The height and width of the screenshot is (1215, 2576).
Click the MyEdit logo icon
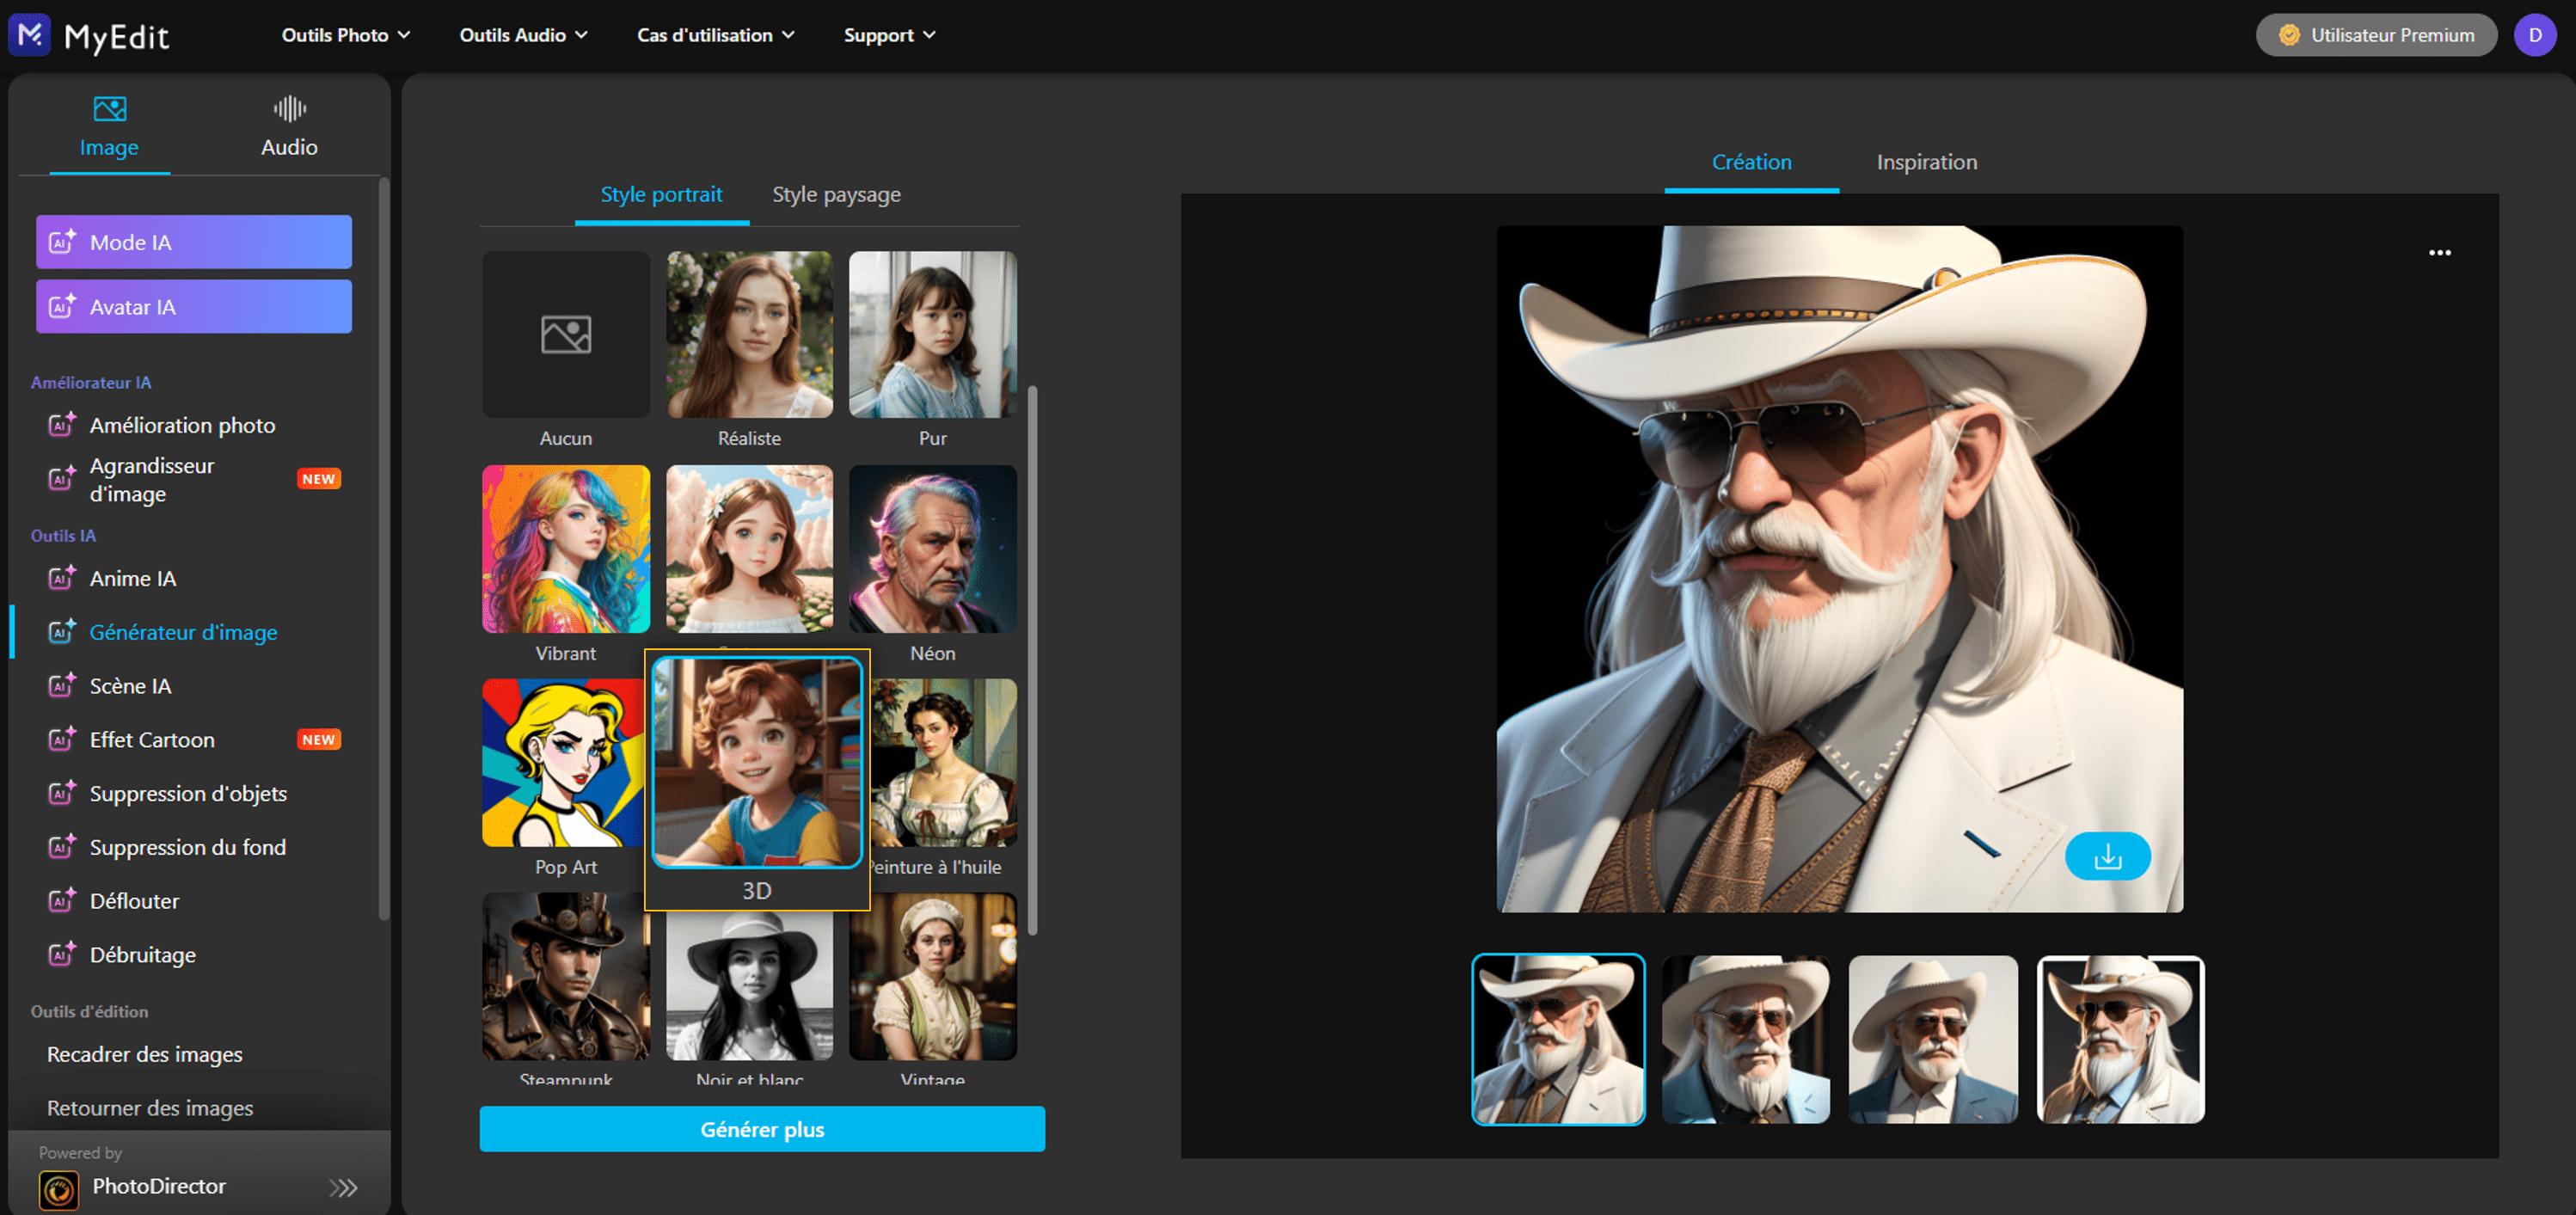(30, 35)
